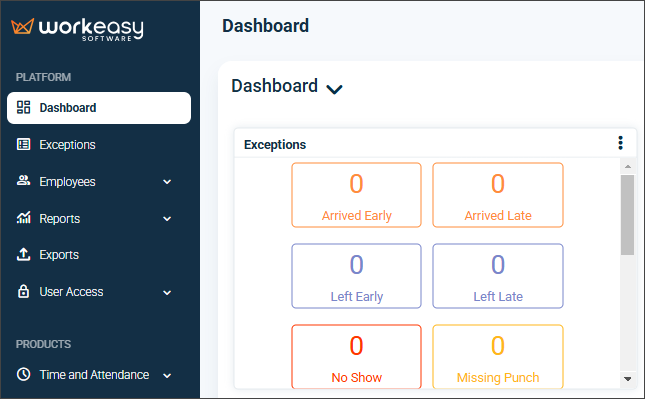Expand the Time and Attendance chevron
This screenshot has width=645, height=399.
167,376
